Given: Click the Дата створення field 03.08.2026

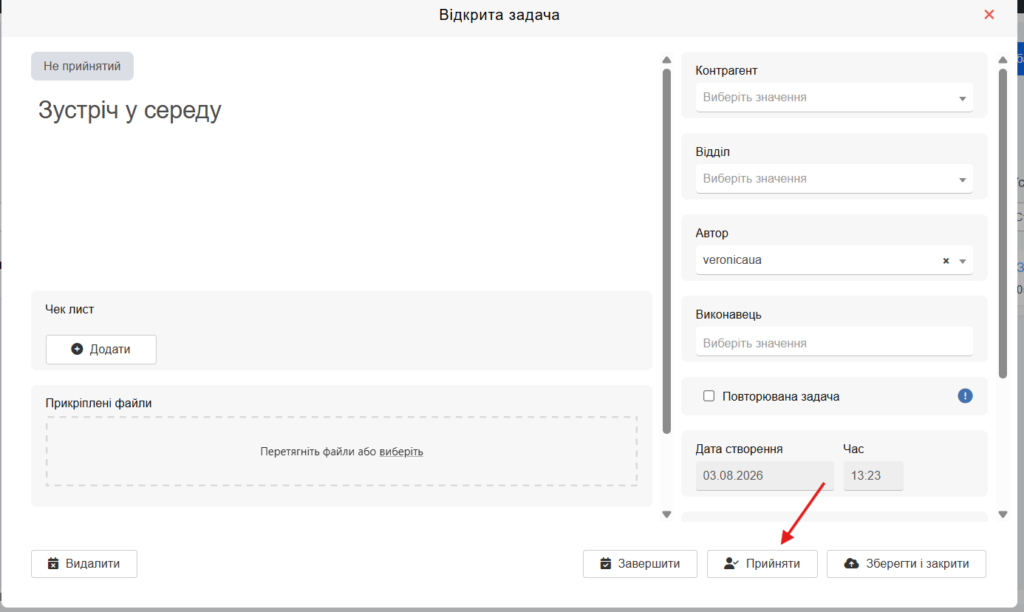Looking at the screenshot, I should click(764, 475).
